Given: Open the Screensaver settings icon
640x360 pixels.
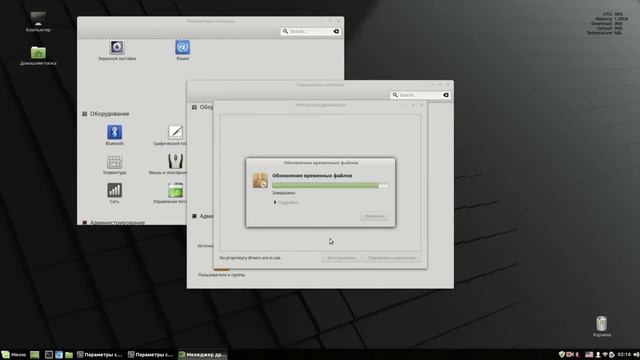Looking at the screenshot, I should point(117,47).
